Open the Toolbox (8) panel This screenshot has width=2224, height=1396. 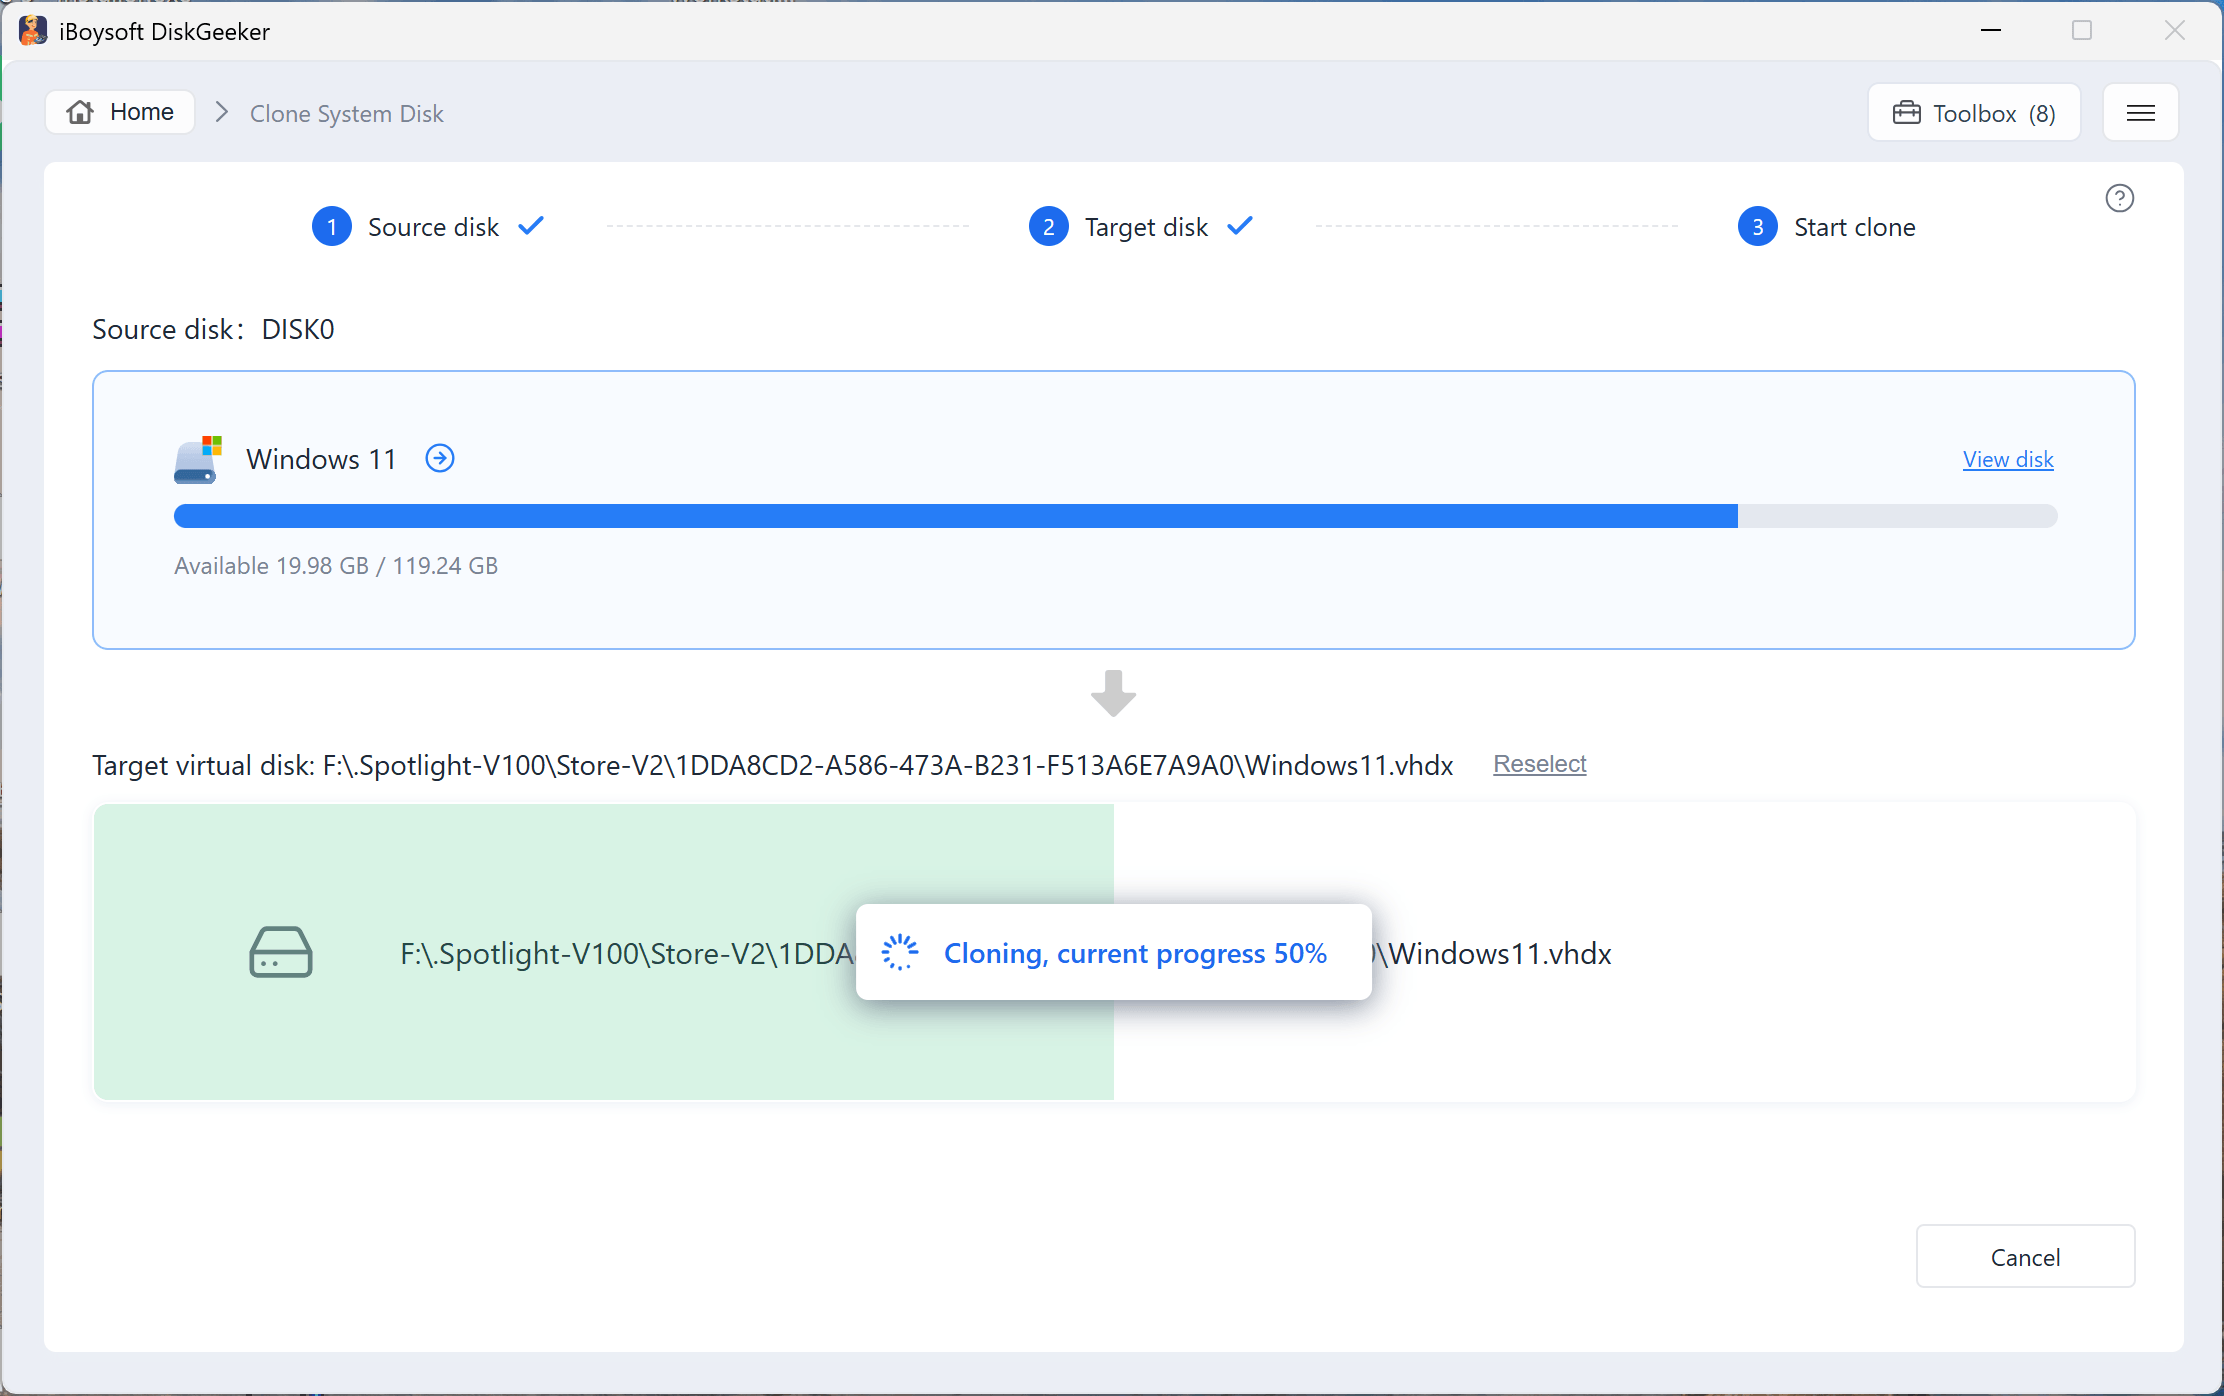click(x=1974, y=113)
